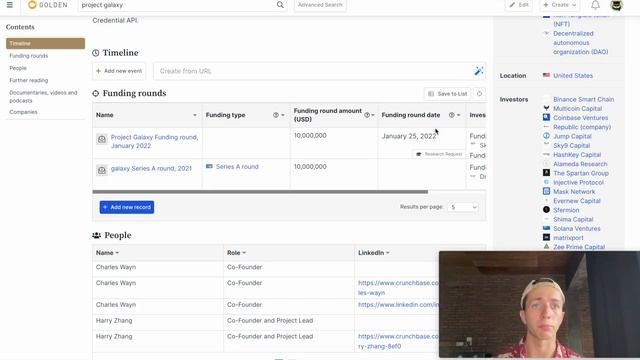Open Funding round date column dropdown arrow
This screenshot has width=640, height=360.
click(x=458, y=115)
